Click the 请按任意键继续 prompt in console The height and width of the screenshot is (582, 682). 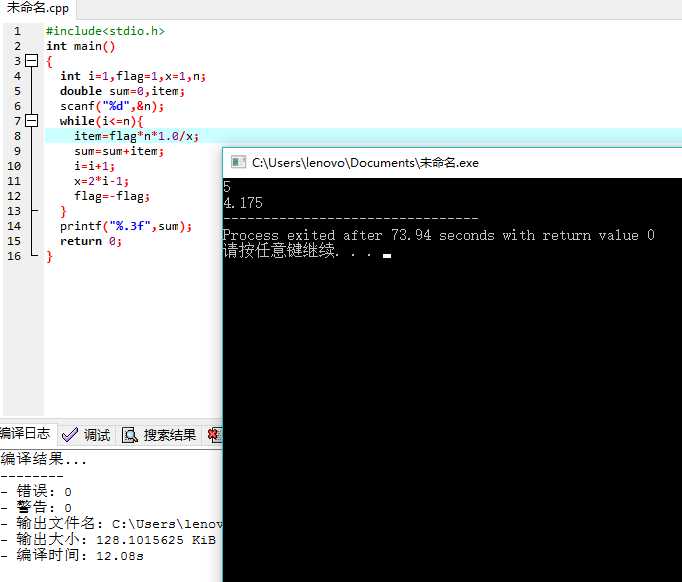click(298, 251)
